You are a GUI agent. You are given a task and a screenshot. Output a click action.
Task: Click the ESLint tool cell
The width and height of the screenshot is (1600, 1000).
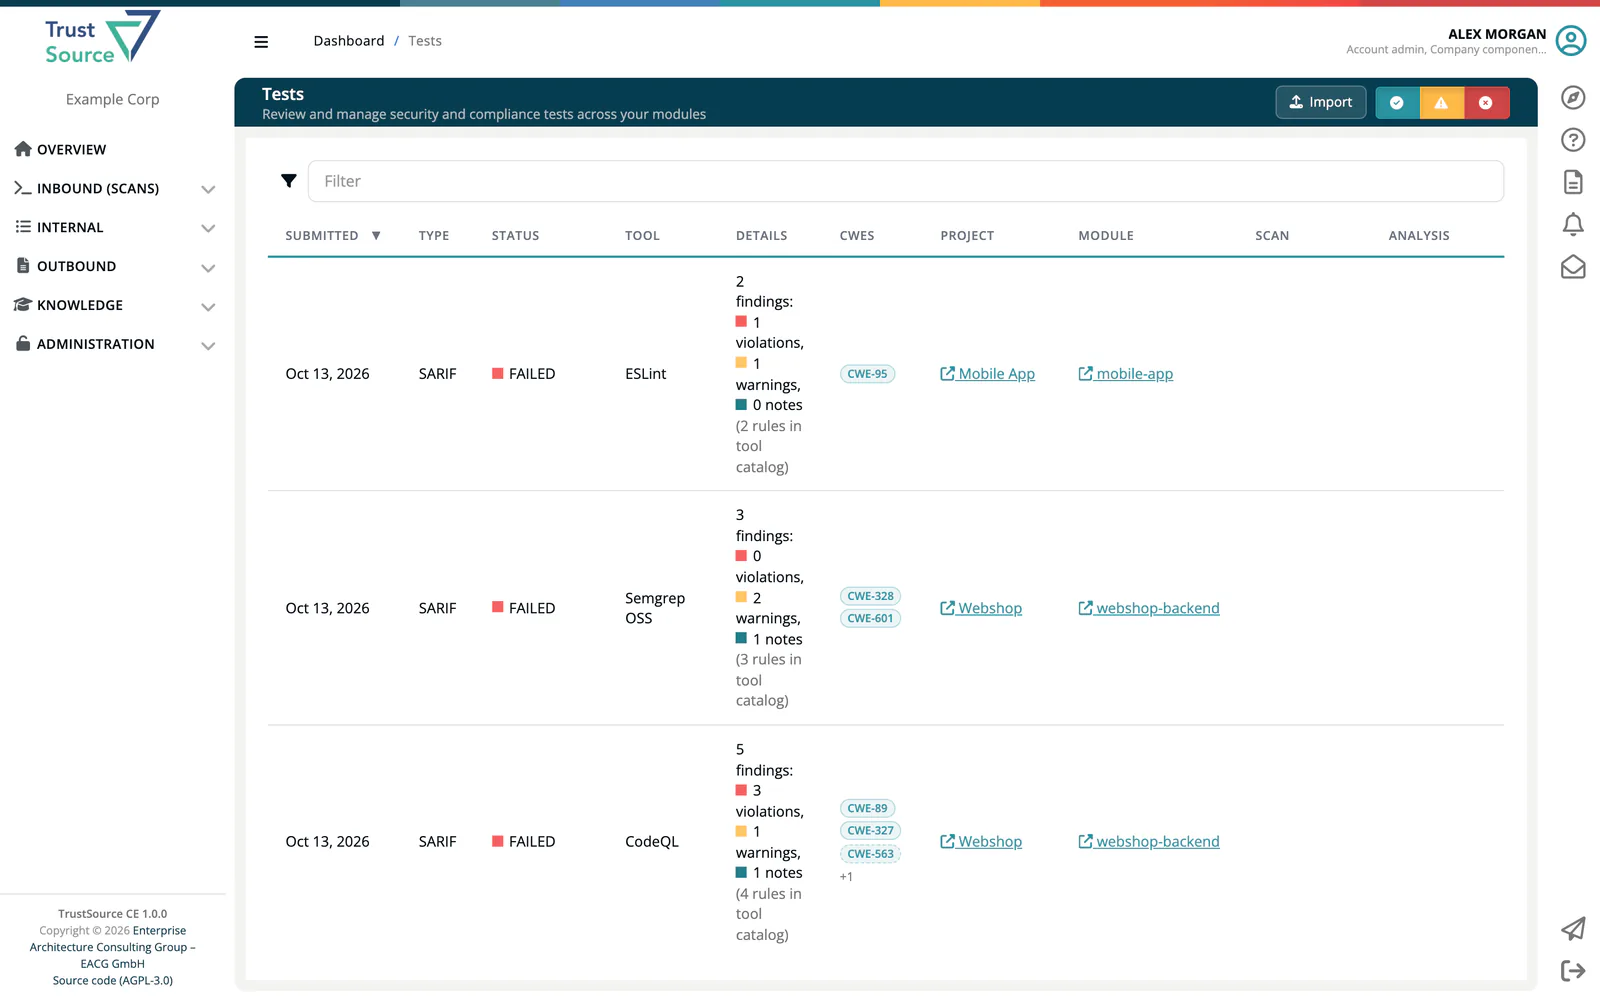click(646, 374)
